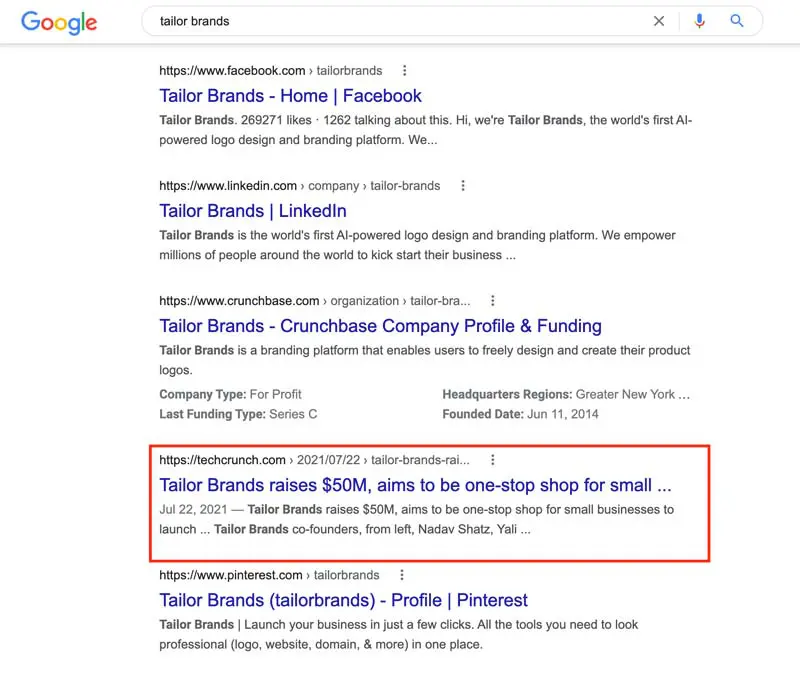800x678 pixels.
Task: Go to Tailor Brands Pinterest profile result
Action: pyautogui.click(x=343, y=600)
